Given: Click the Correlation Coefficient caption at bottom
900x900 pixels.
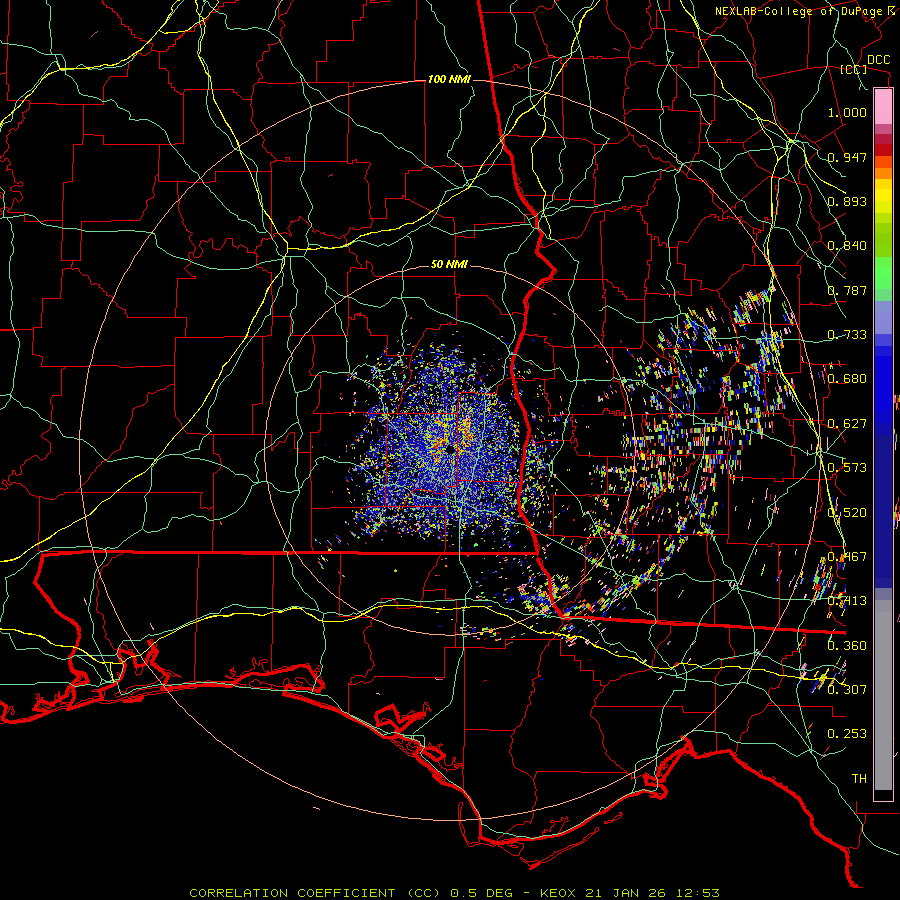Looking at the screenshot, I should tap(454, 893).
